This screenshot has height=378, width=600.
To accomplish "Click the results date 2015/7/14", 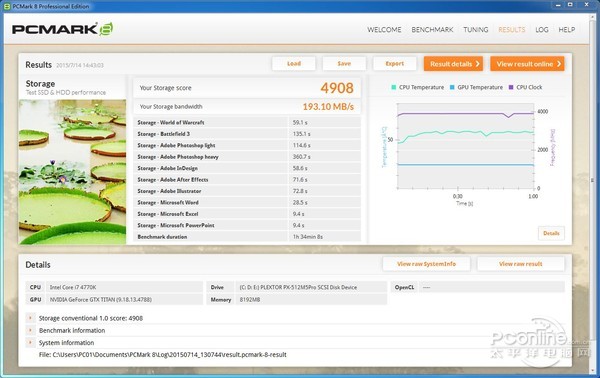I will (x=80, y=65).
